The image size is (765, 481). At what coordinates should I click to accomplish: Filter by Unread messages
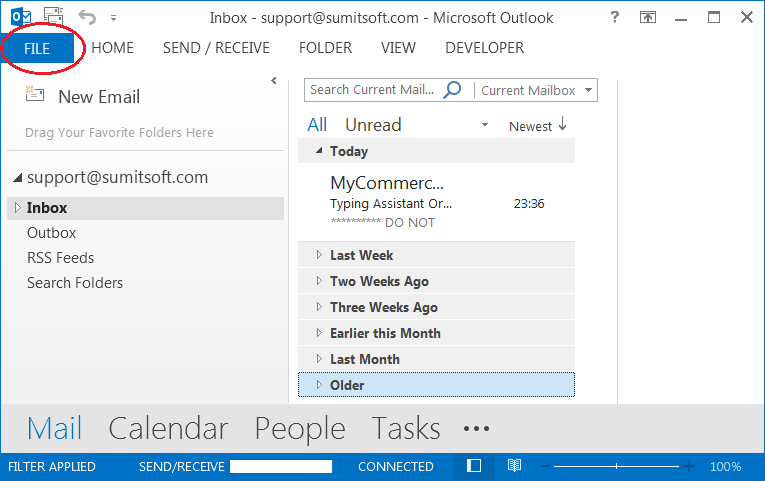[x=373, y=125]
